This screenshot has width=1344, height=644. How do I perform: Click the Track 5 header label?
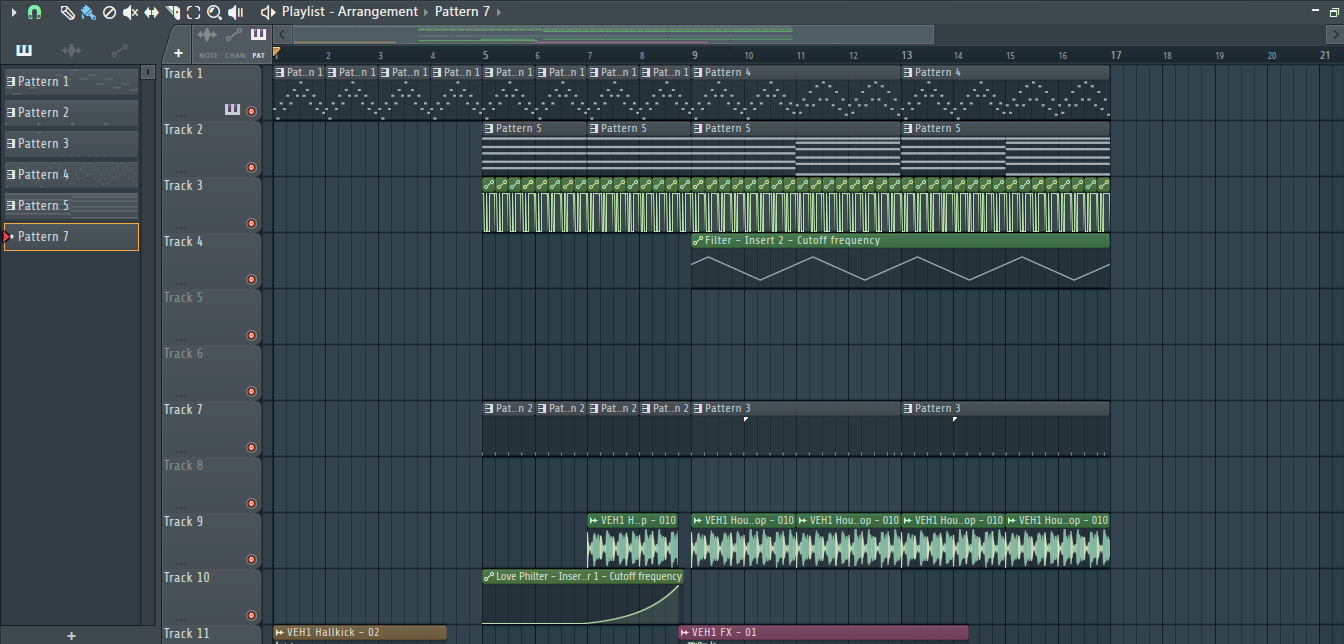[x=183, y=298]
